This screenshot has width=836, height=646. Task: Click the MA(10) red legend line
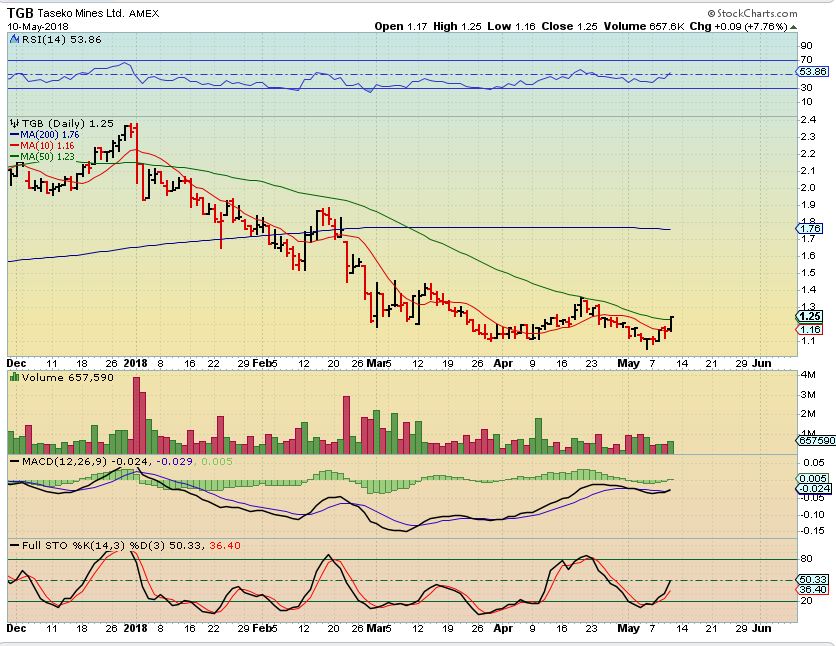click(x=14, y=146)
